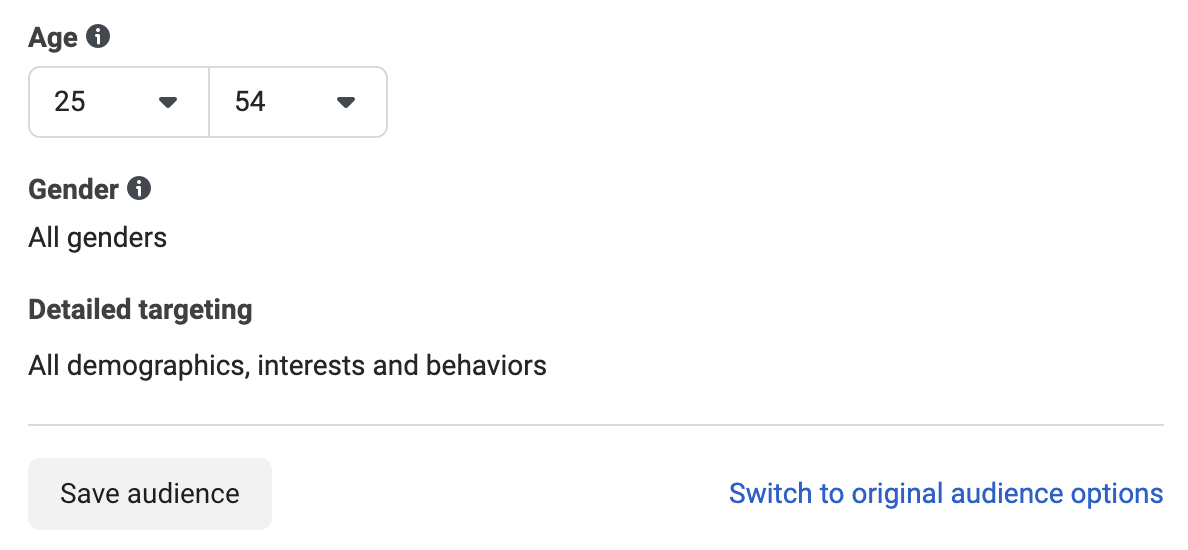Select the Gender heading label
This screenshot has width=1188, height=550.
[73, 189]
